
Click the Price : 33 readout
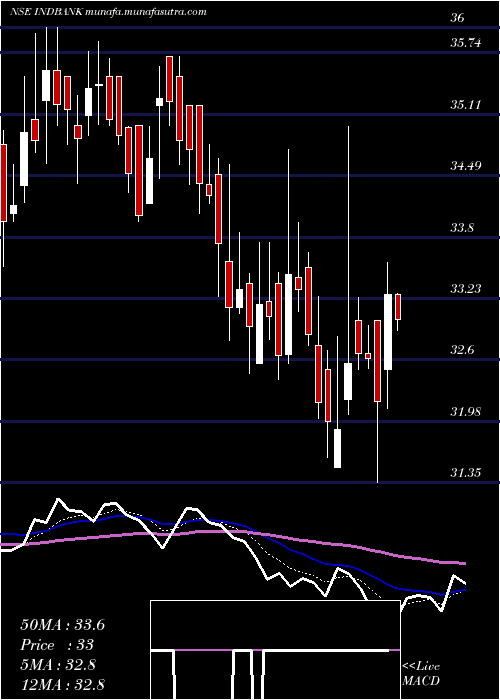57,645
